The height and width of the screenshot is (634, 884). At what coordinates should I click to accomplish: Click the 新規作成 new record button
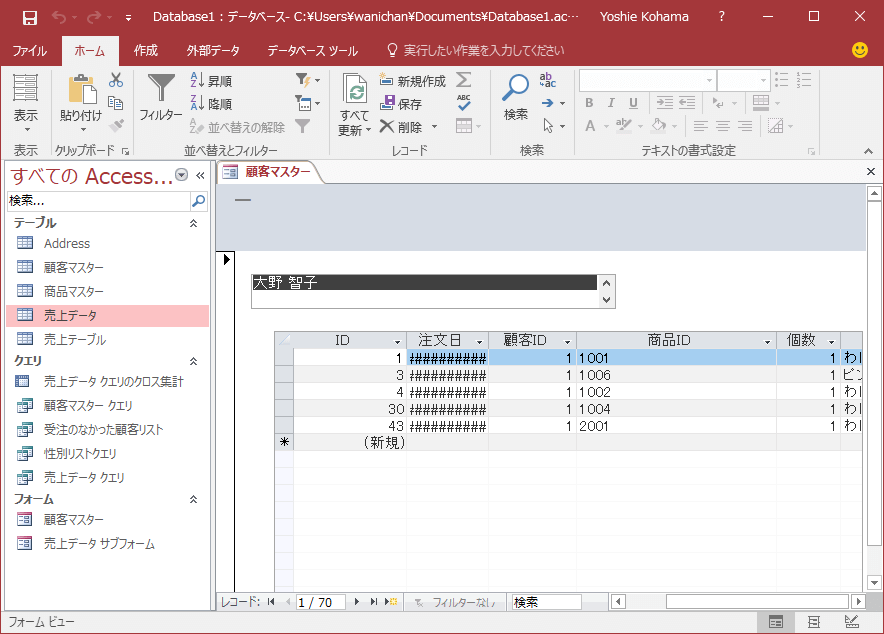pyautogui.click(x=413, y=81)
